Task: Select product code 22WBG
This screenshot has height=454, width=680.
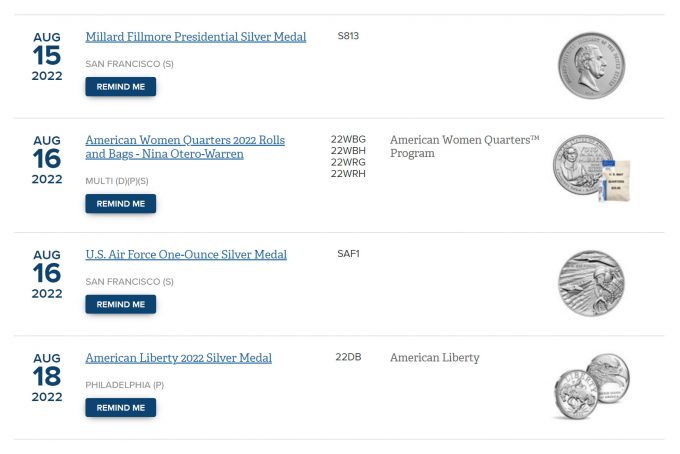Action: [x=348, y=140]
